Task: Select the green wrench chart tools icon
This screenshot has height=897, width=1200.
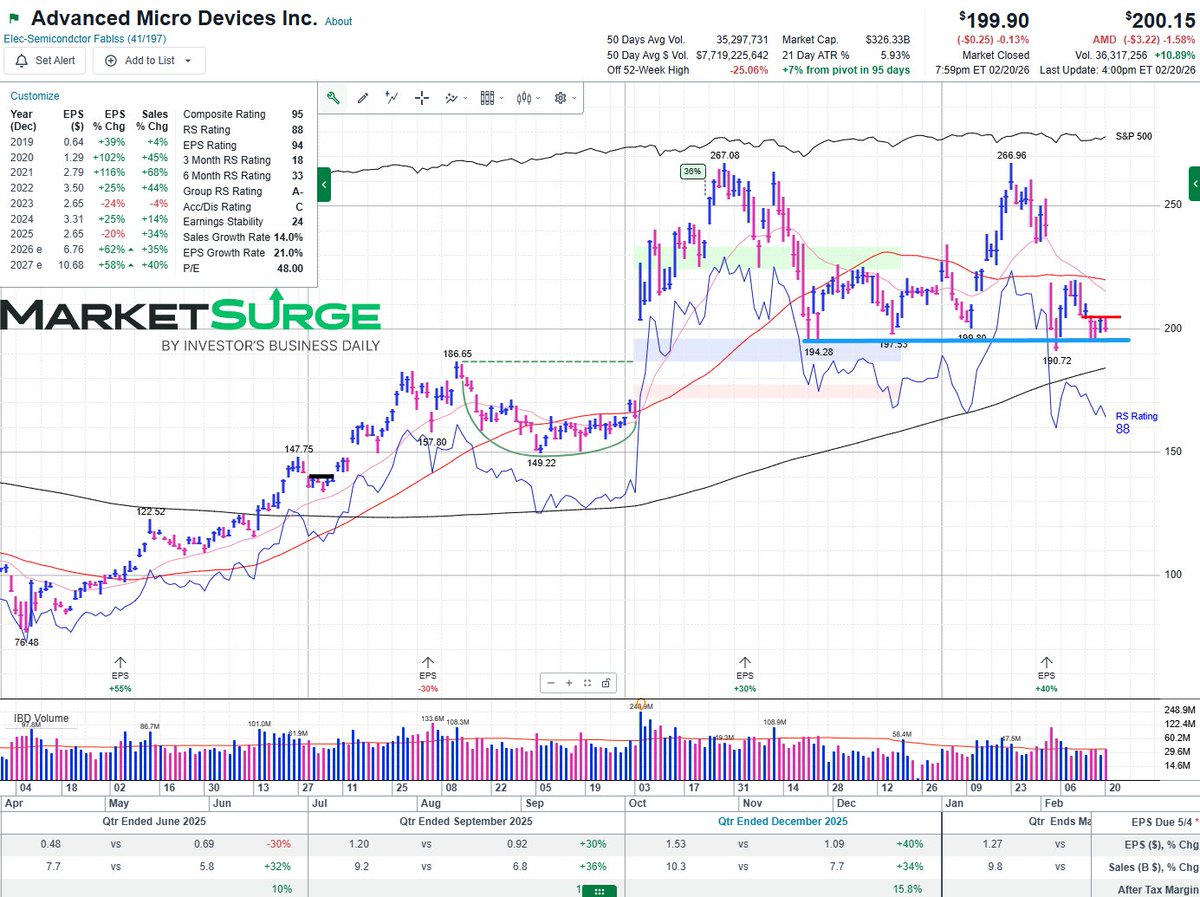Action: pyautogui.click(x=333, y=98)
